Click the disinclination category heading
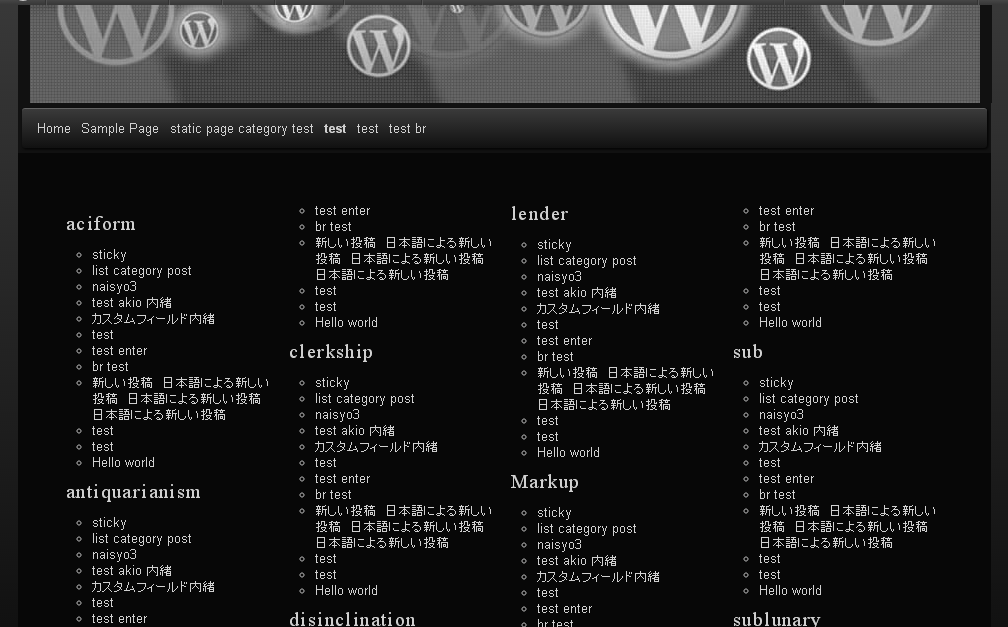Image resolution: width=1008 pixels, height=627 pixels. (352, 619)
